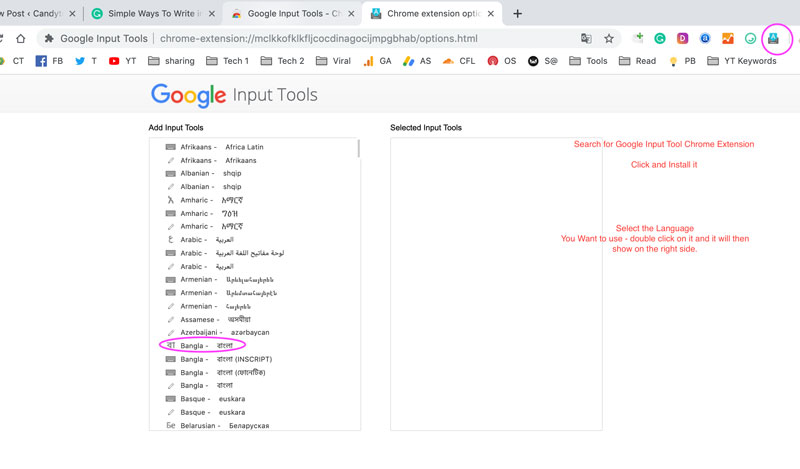Click the translate page icon in address bar
Image resolution: width=800 pixels, height=469 pixels.
(x=586, y=38)
